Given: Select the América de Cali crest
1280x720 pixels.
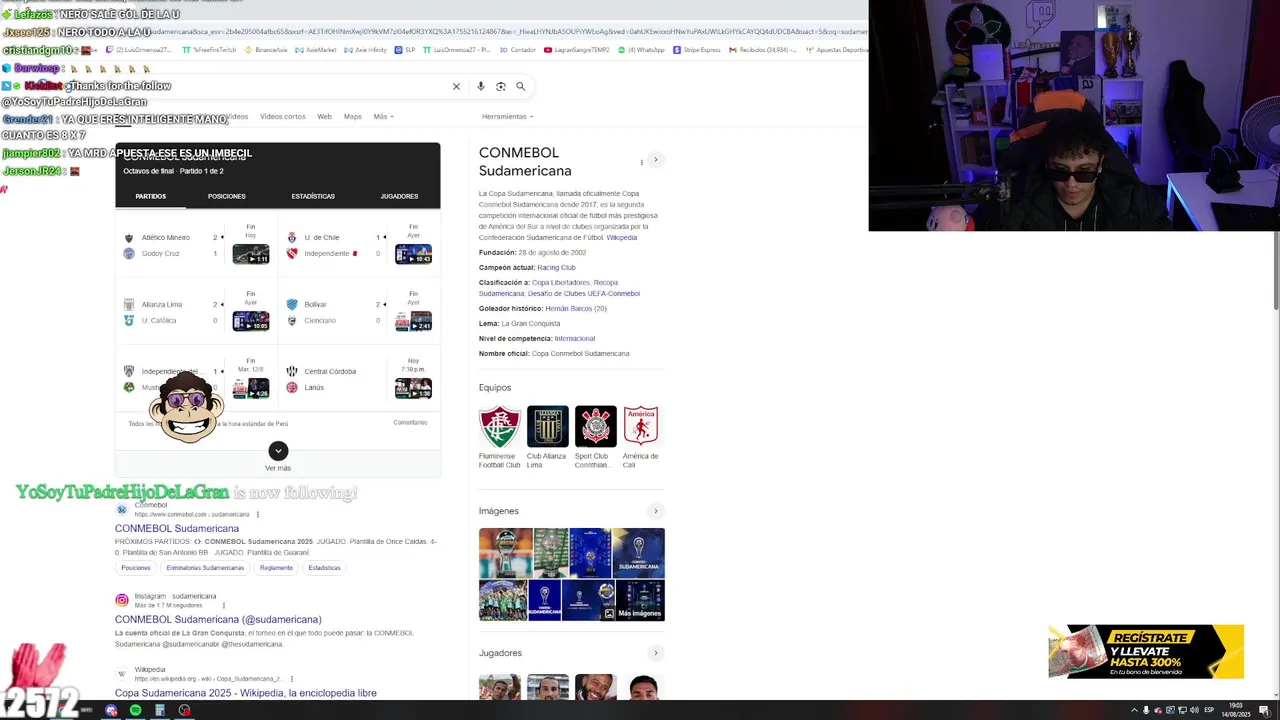Looking at the screenshot, I should (641, 426).
